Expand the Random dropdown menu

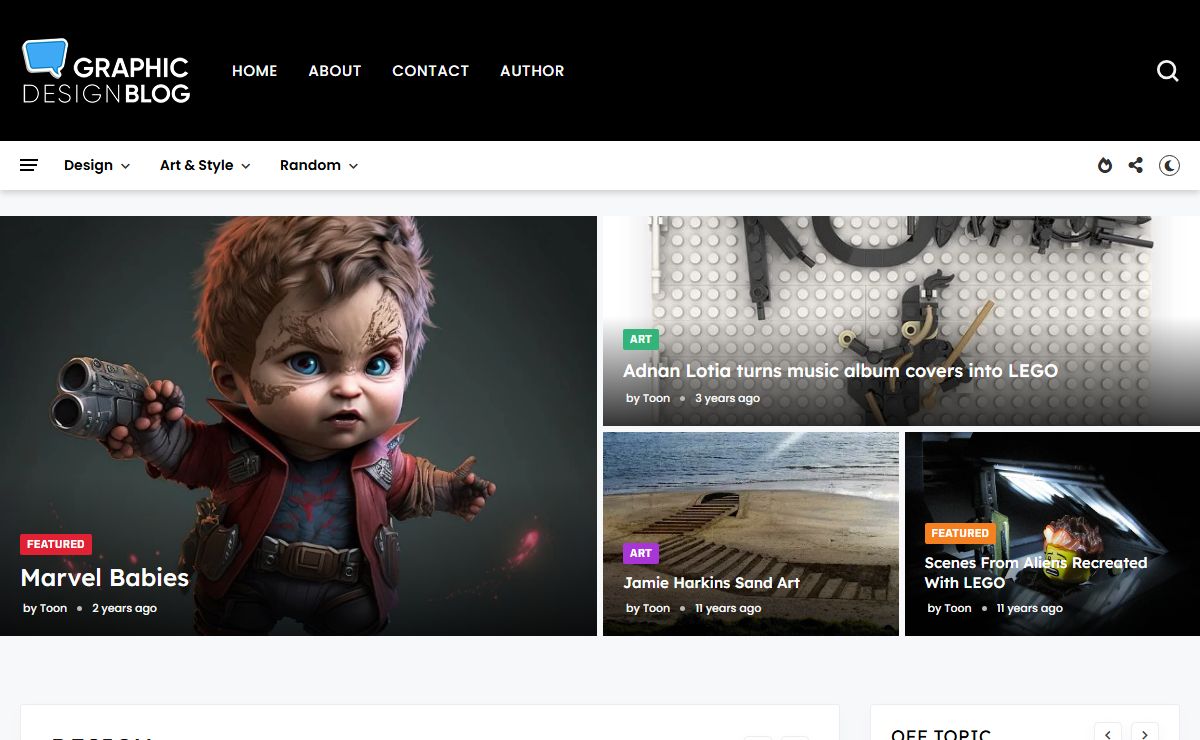tap(319, 165)
